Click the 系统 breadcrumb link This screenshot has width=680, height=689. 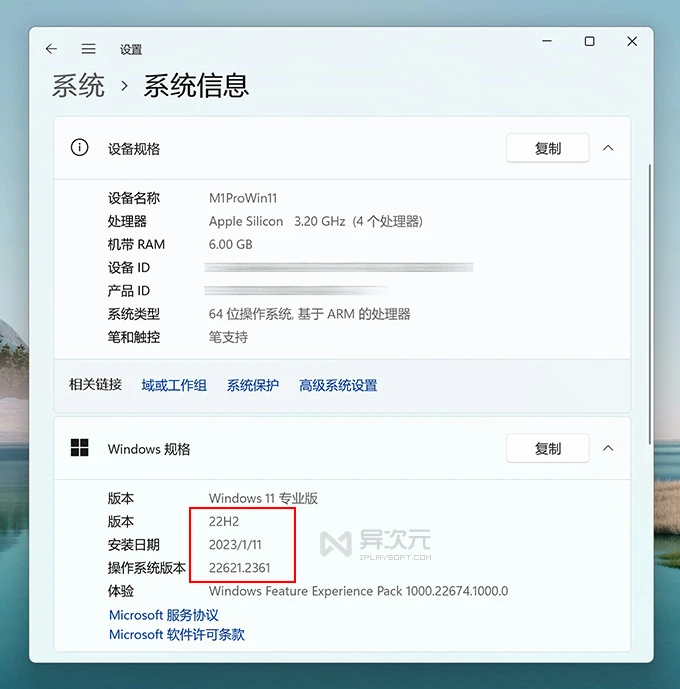pyautogui.click(x=79, y=85)
